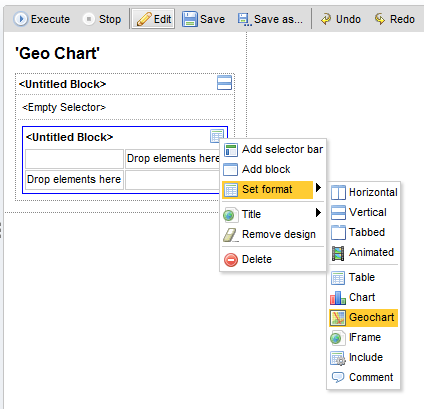
Task: Pick the Animated format option
Action: [x=364, y=252]
